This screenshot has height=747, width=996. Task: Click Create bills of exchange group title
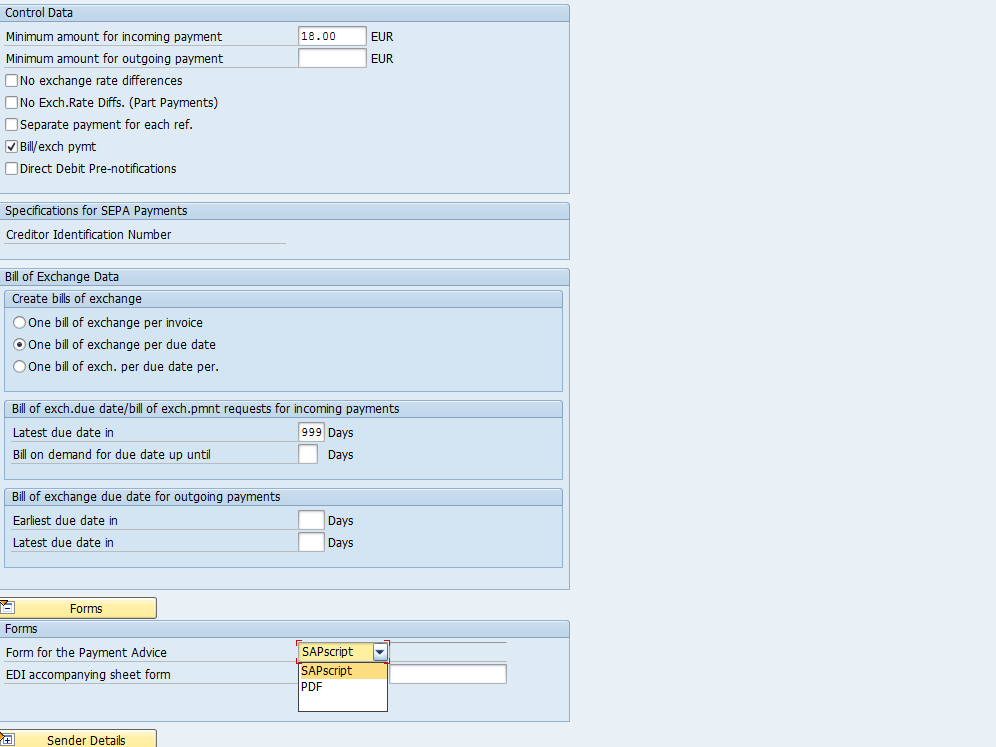(77, 299)
